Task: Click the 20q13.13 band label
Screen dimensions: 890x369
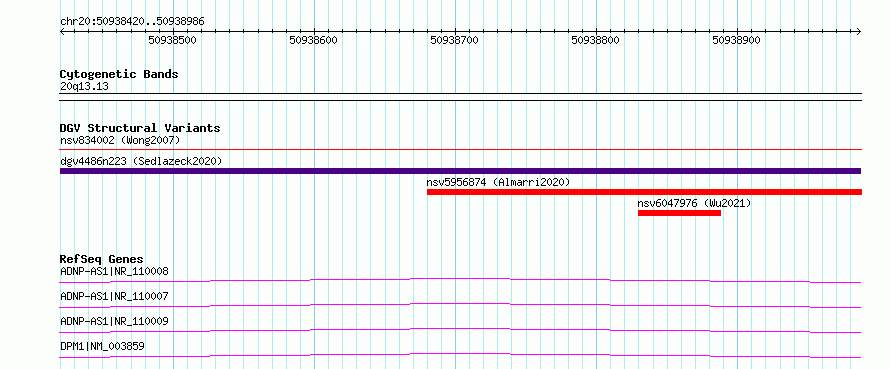Action: pyautogui.click(x=84, y=87)
